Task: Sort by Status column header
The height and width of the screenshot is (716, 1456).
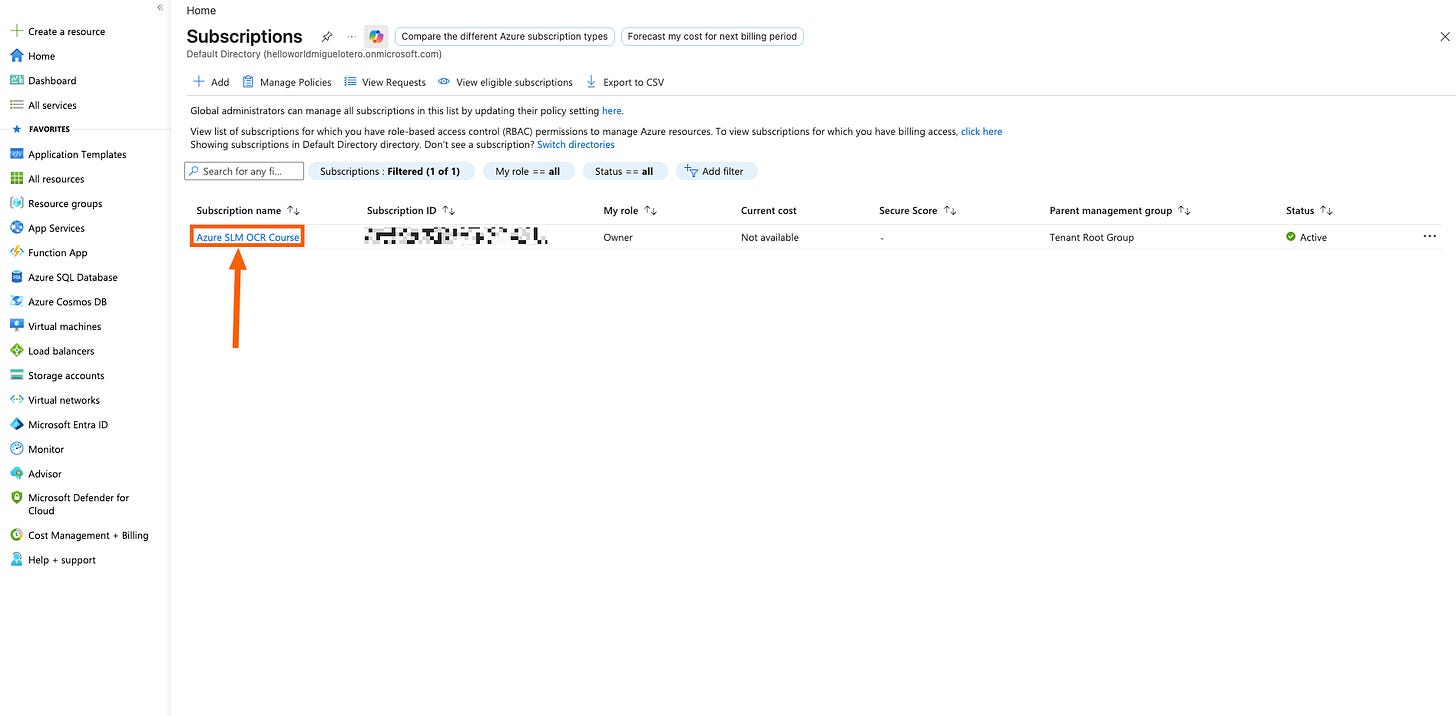Action: coord(1310,210)
